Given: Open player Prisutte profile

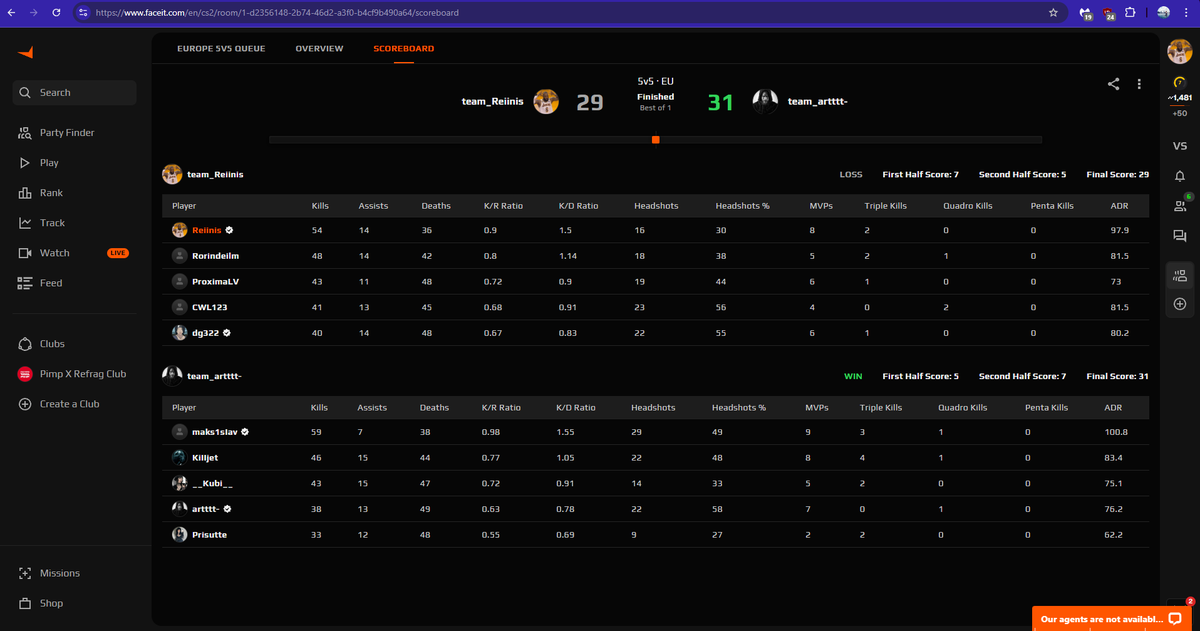Looking at the screenshot, I should click(x=209, y=535).
